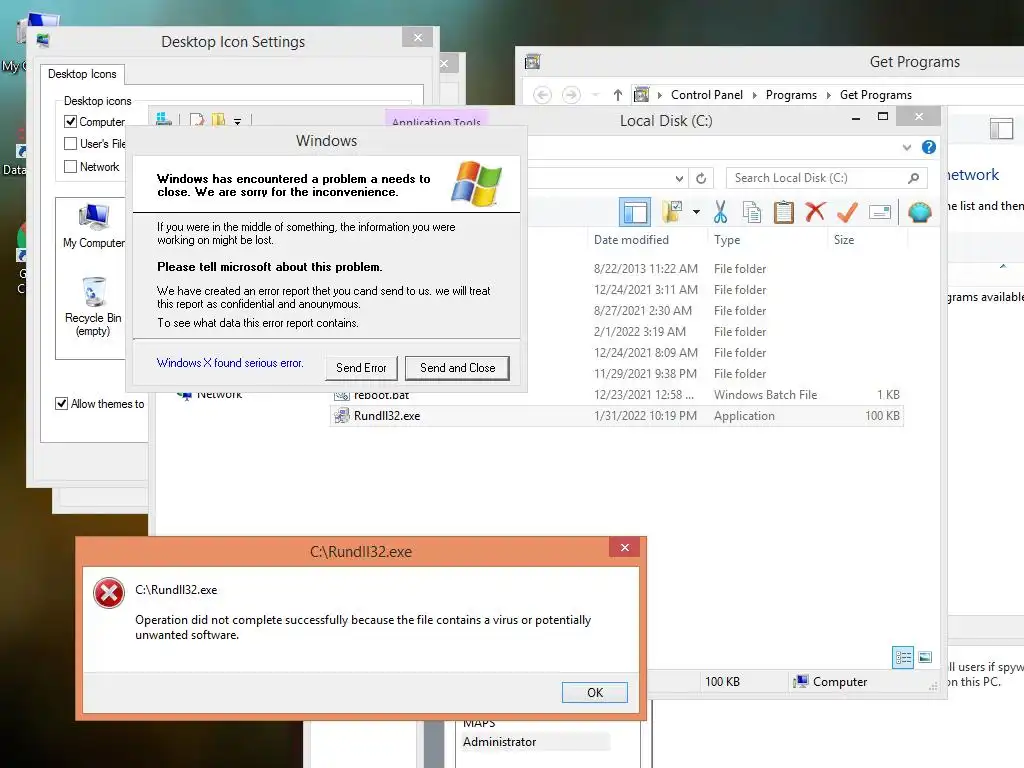Click the Rename icon in Local Disk toolbar
The width and height of the screenshot is (1024, 768).
pyautogui.click(x=880, y=212)
